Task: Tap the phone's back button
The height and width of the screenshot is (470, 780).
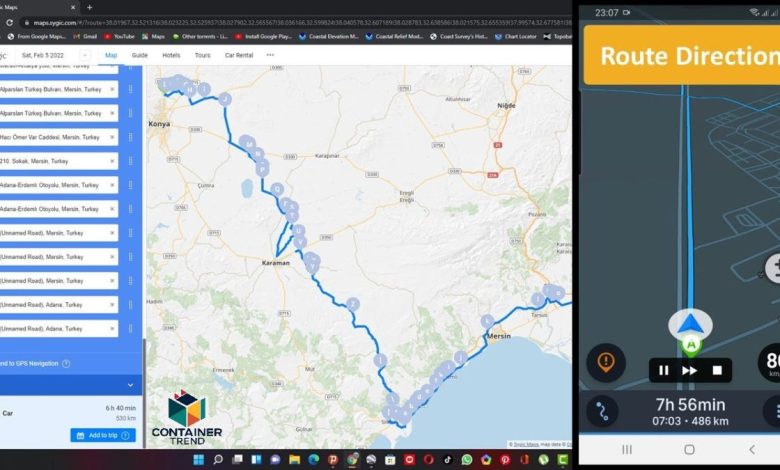Action: coord(752,450)
